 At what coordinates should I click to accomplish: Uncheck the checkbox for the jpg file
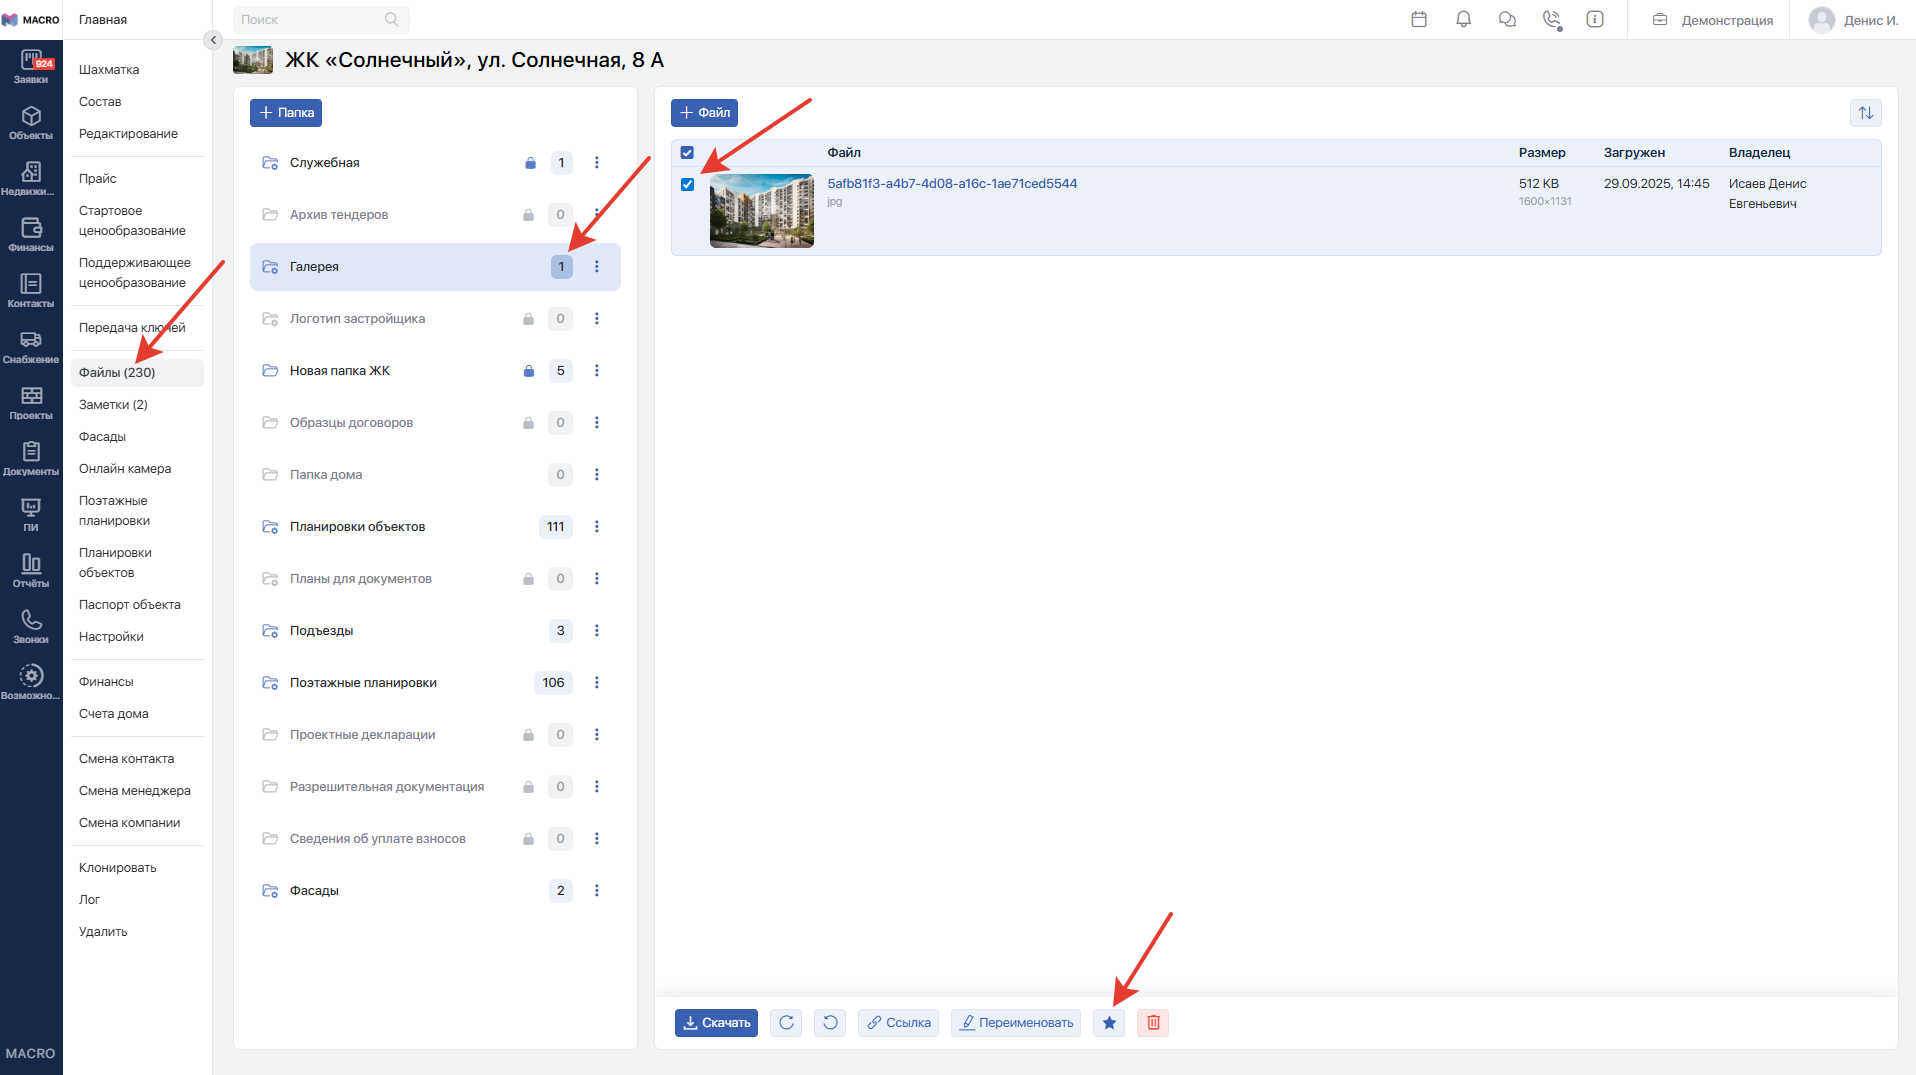[687, 184]
